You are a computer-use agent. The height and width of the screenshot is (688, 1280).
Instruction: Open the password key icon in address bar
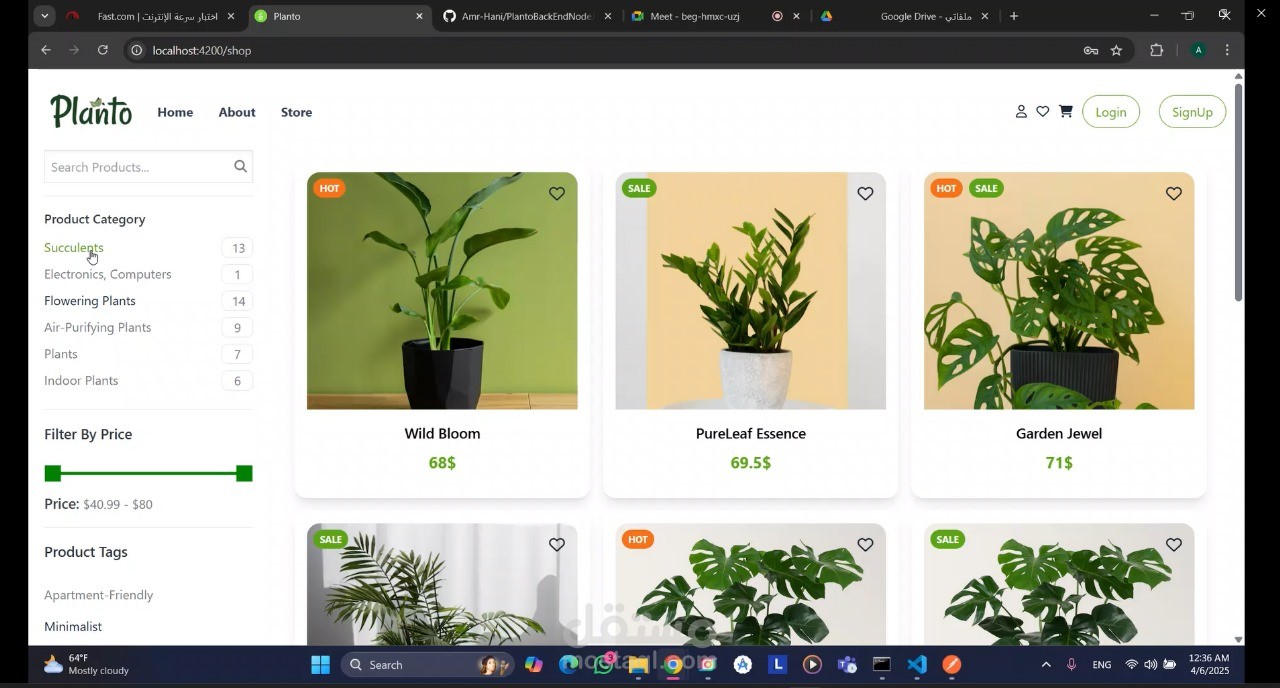1091,50
